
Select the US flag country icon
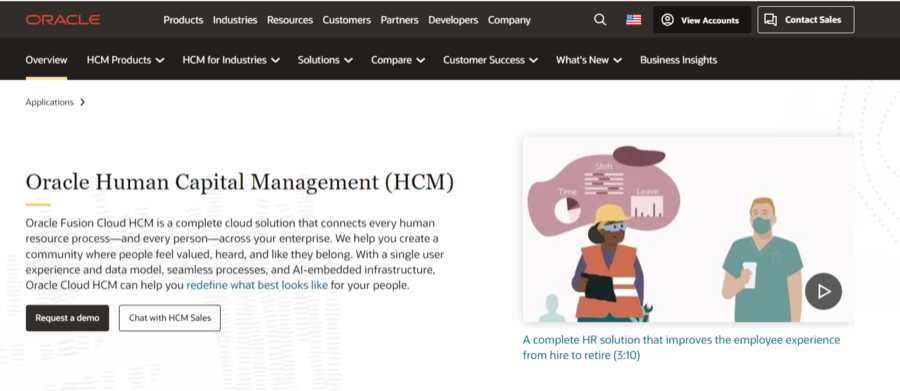pyautogui.click(x=634, y=20)
